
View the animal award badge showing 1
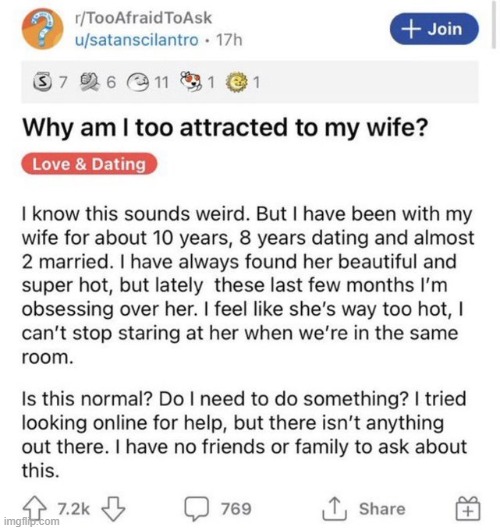191,81
